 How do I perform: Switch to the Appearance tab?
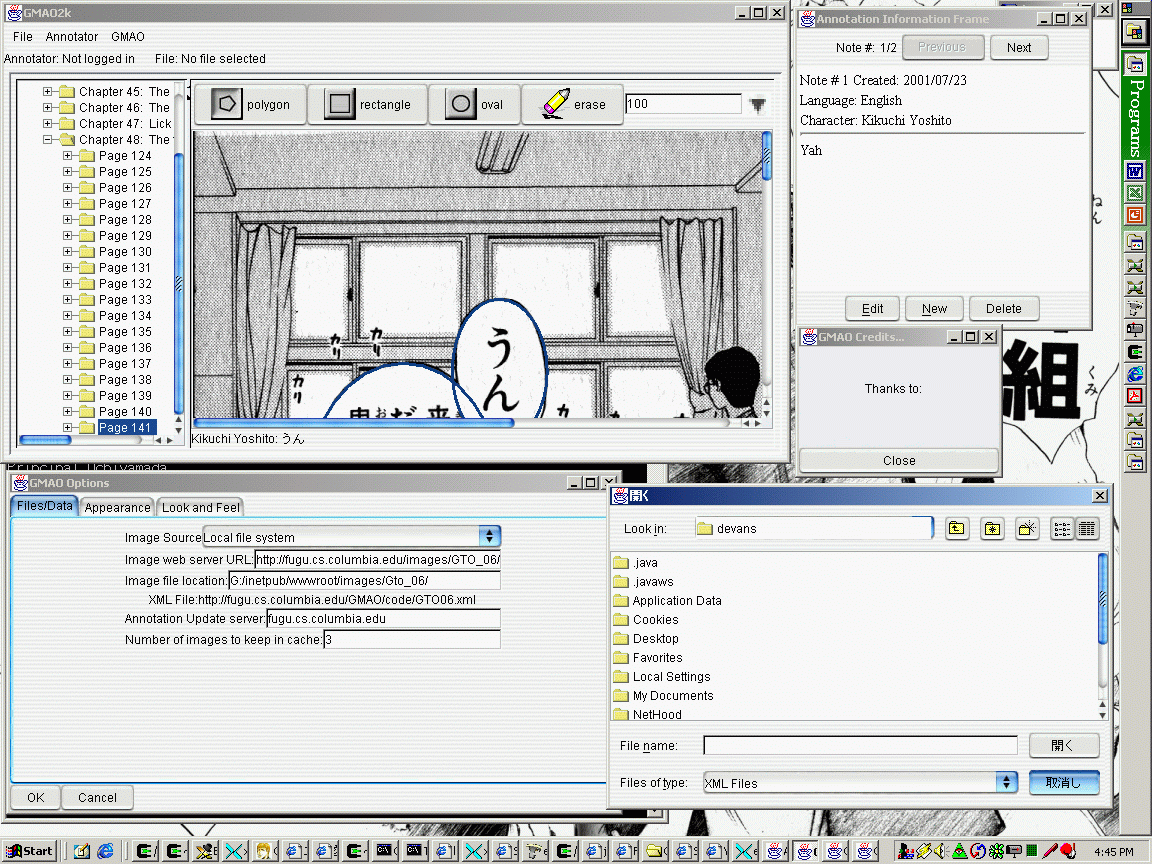pyautogui.click(x=118, y=508)
